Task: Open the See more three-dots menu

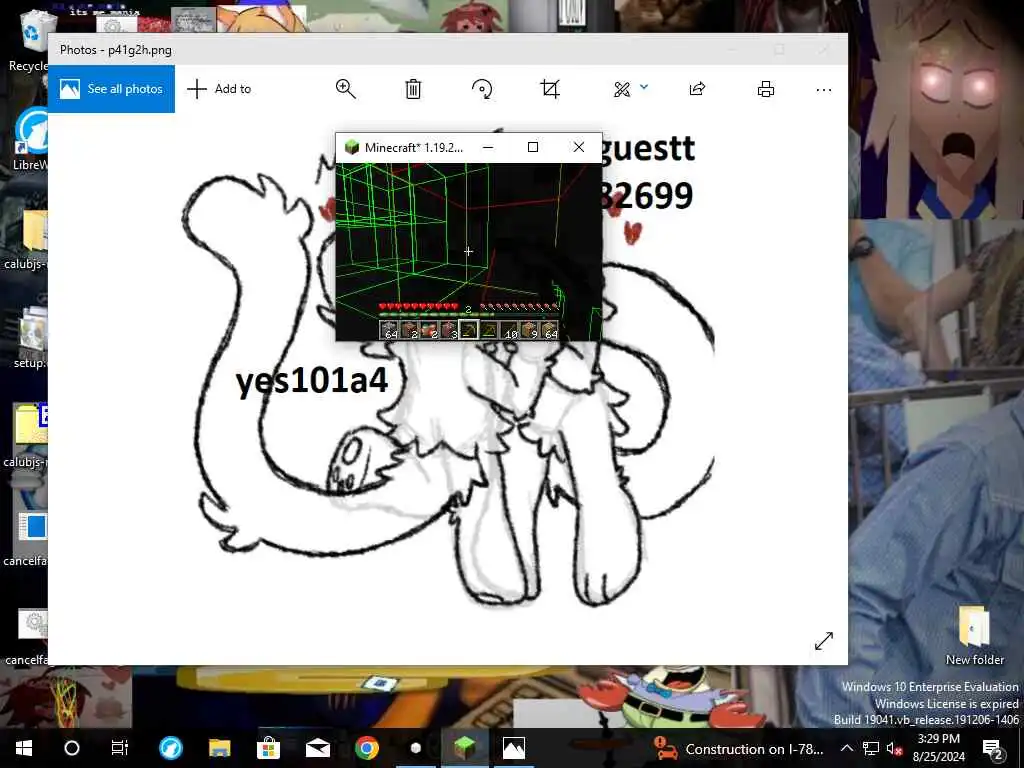Action: (824, 89)
